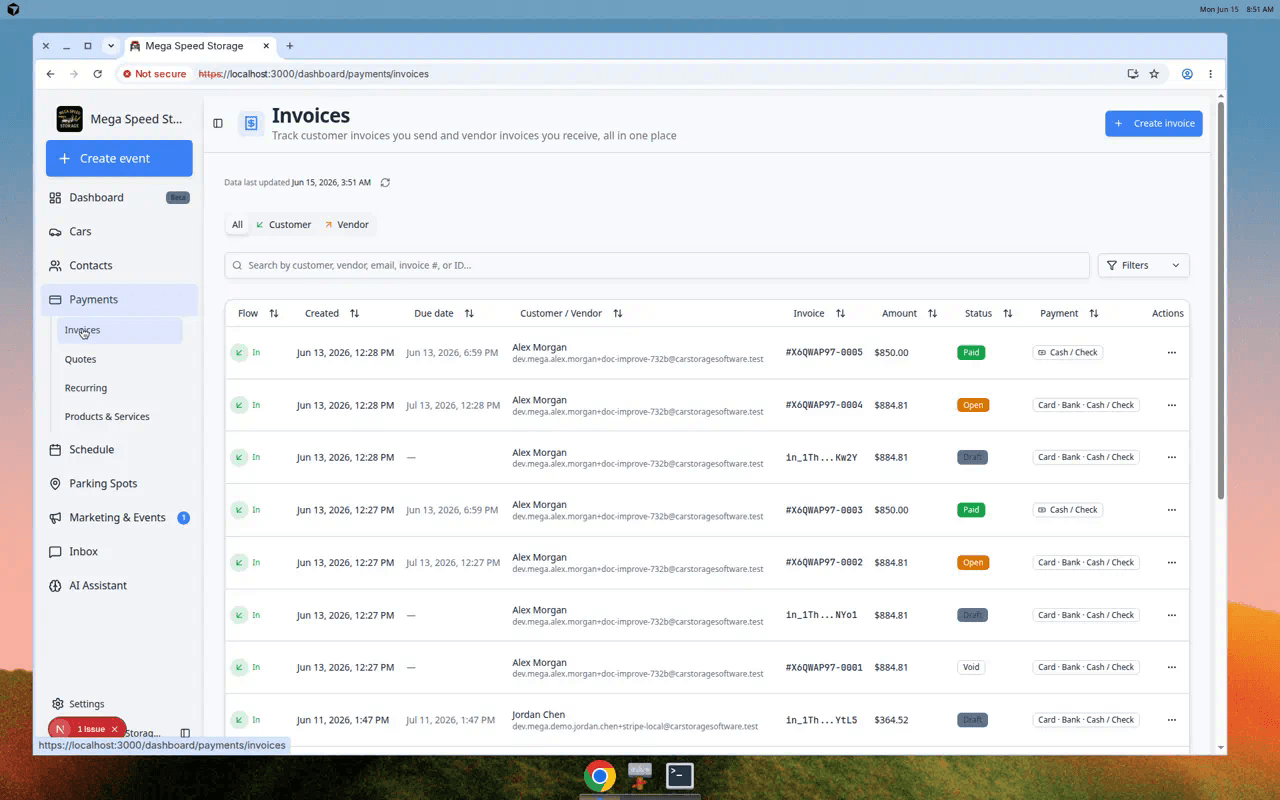The height and width of the screenshot is (800, 1280).
Task: Open Parking Spots in sidebar
Action: point(119,484)
